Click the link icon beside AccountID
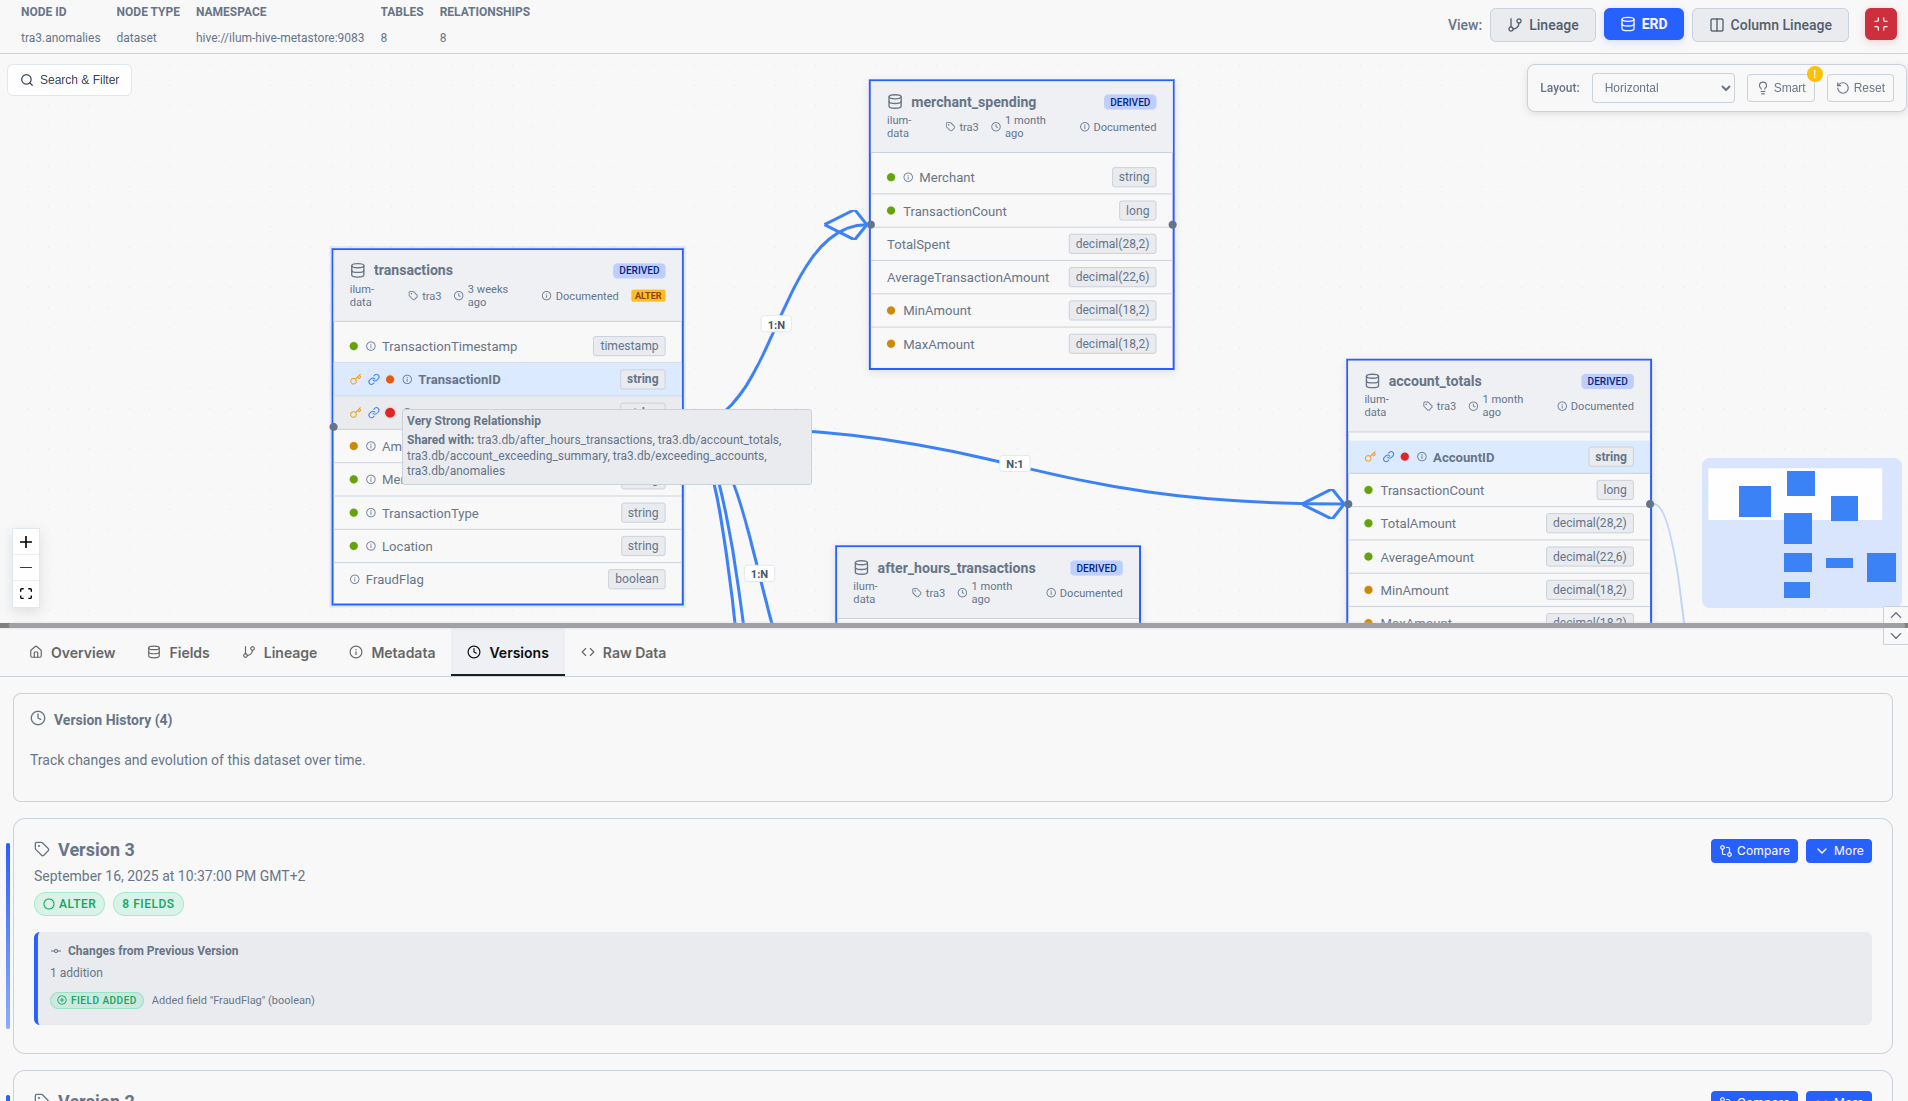The width and height of the screenshot is (1908, 1101). [1388, 457]
